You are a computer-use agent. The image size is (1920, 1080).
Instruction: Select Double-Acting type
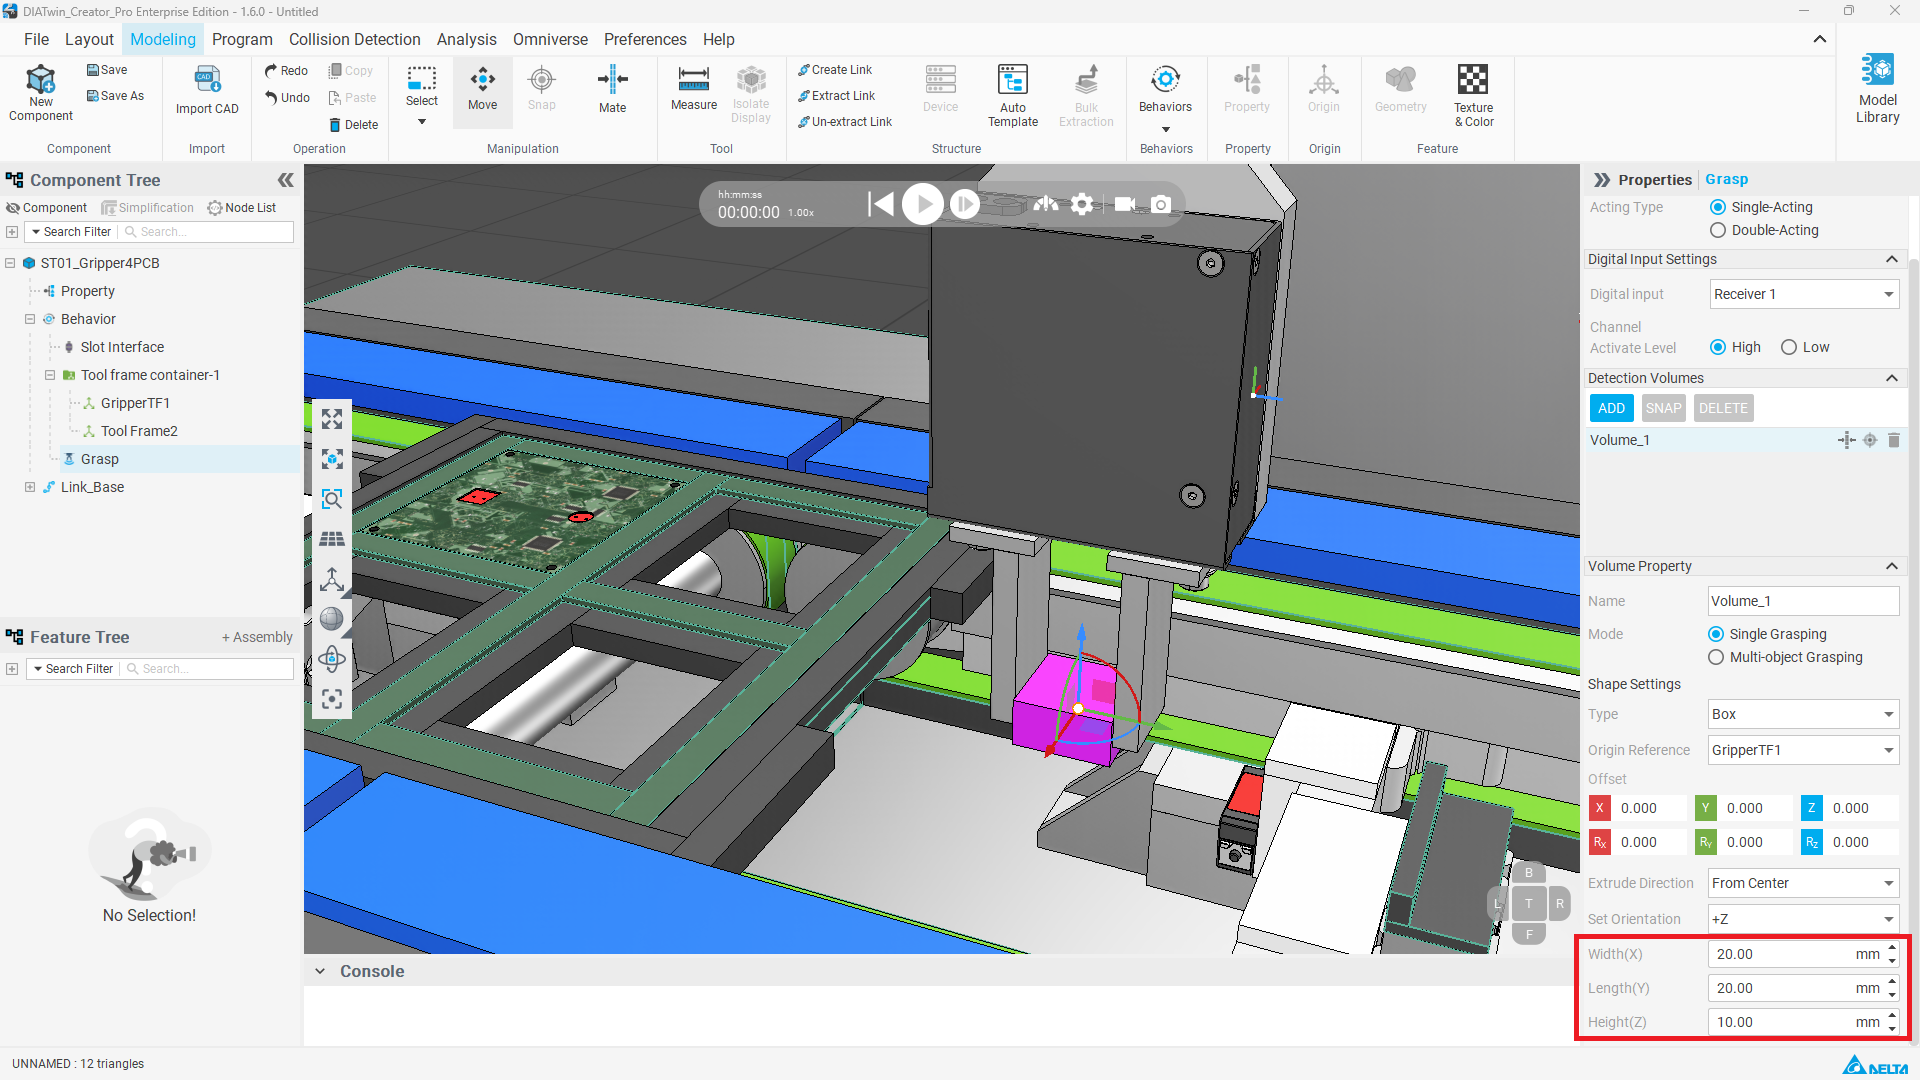[1764, 230]
